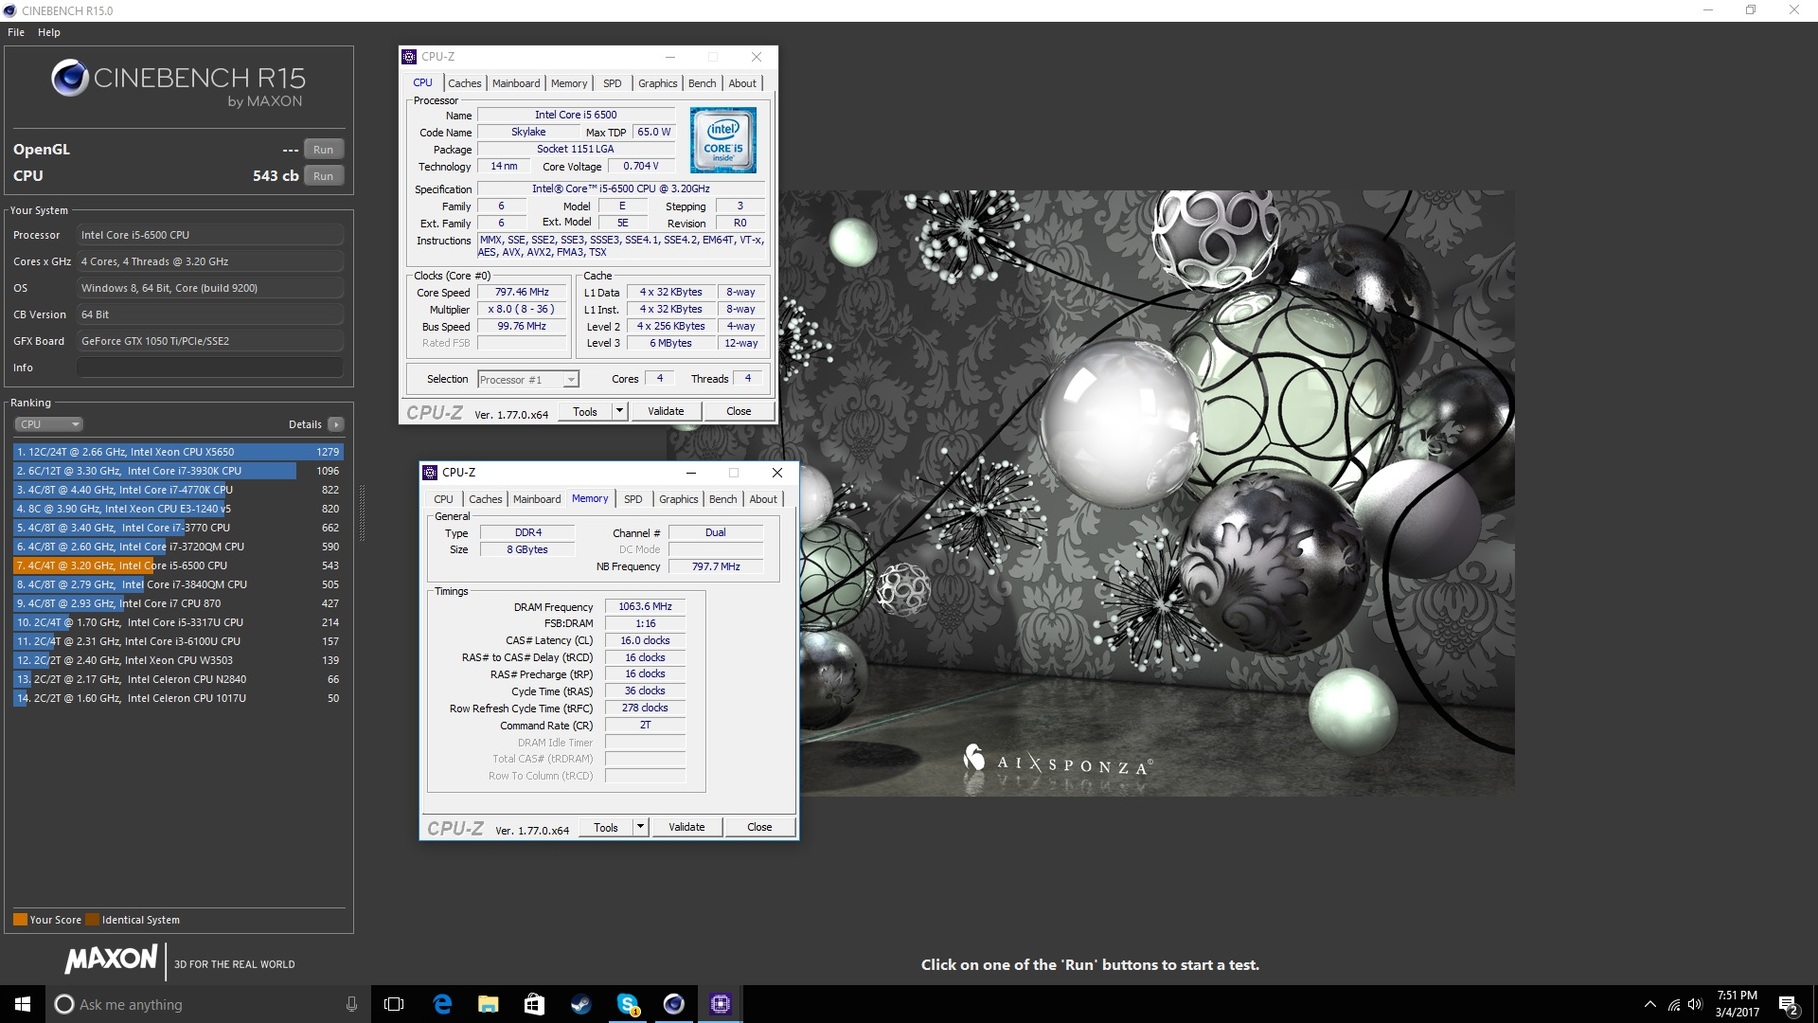The width and height of the screenshot is (1818, 1023).
Task: Click Validate in upper CPU-Z window
Action: [x=666, y=411]
